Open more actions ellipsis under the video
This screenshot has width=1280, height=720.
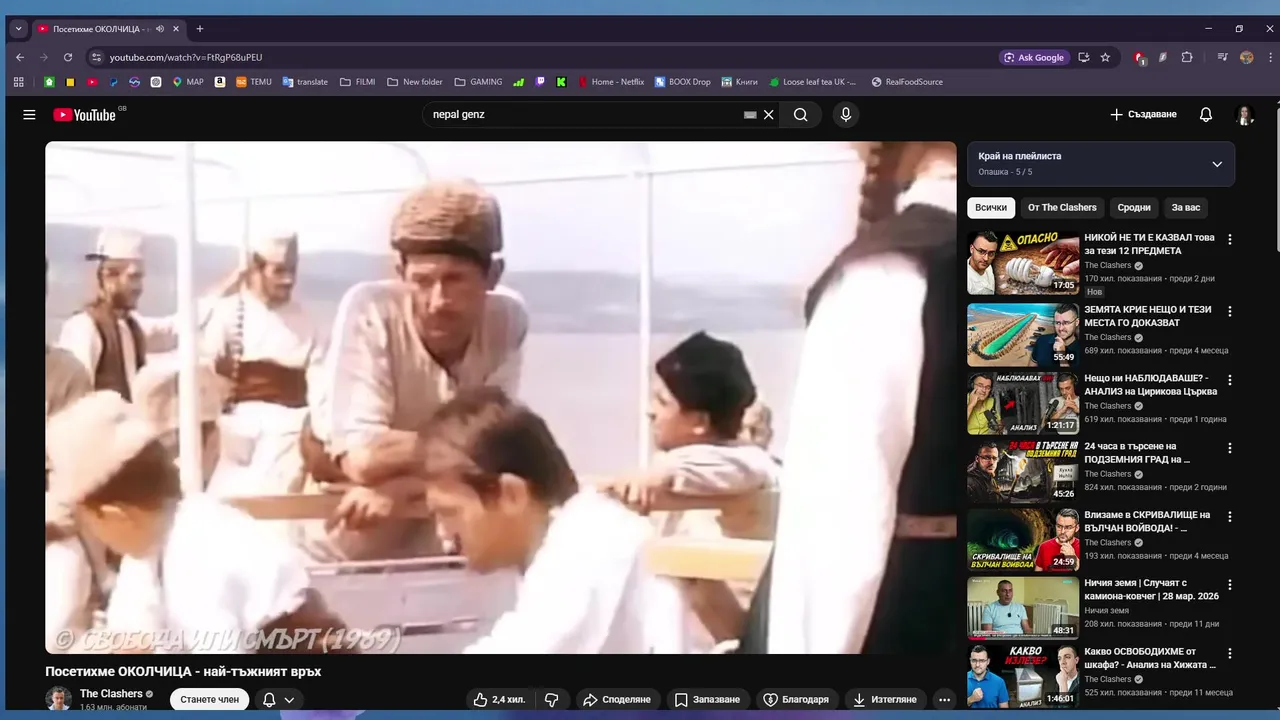944,700
